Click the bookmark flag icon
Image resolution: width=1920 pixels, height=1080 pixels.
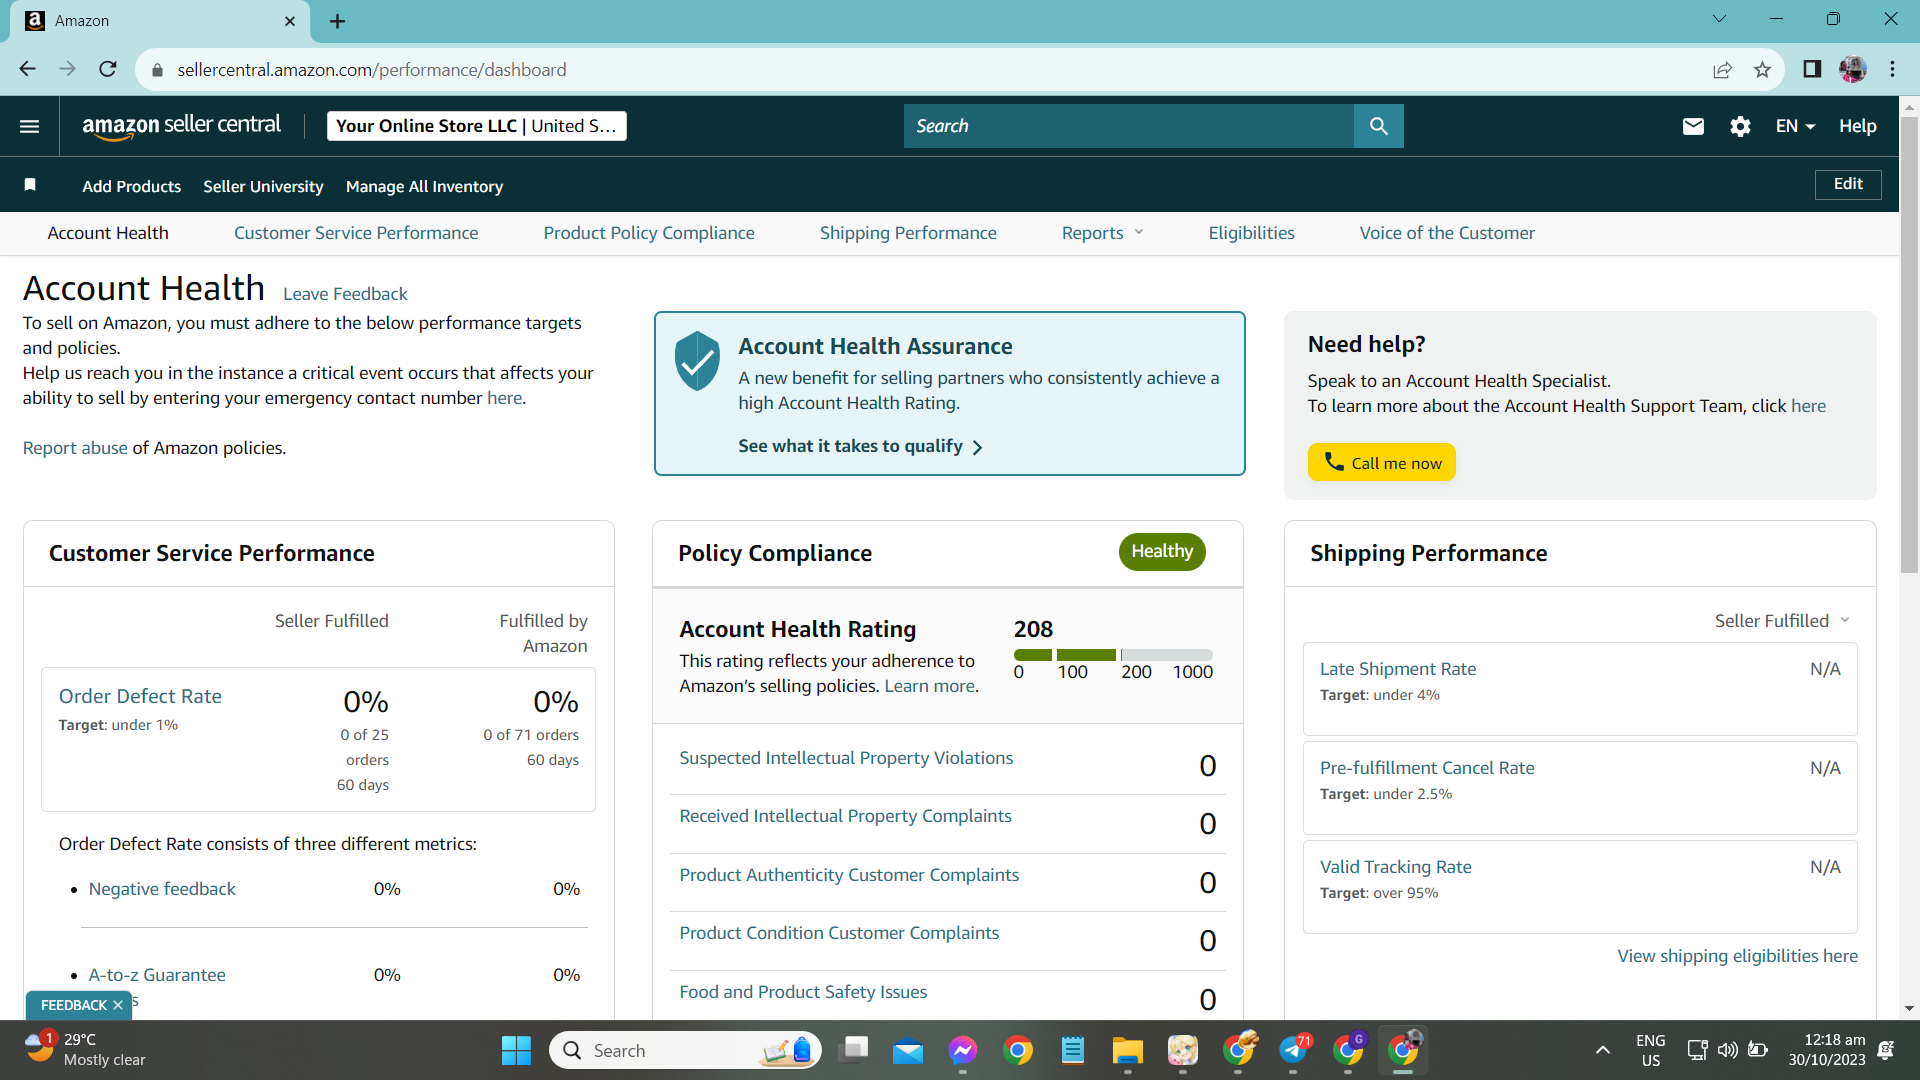(x=30, y=185)
